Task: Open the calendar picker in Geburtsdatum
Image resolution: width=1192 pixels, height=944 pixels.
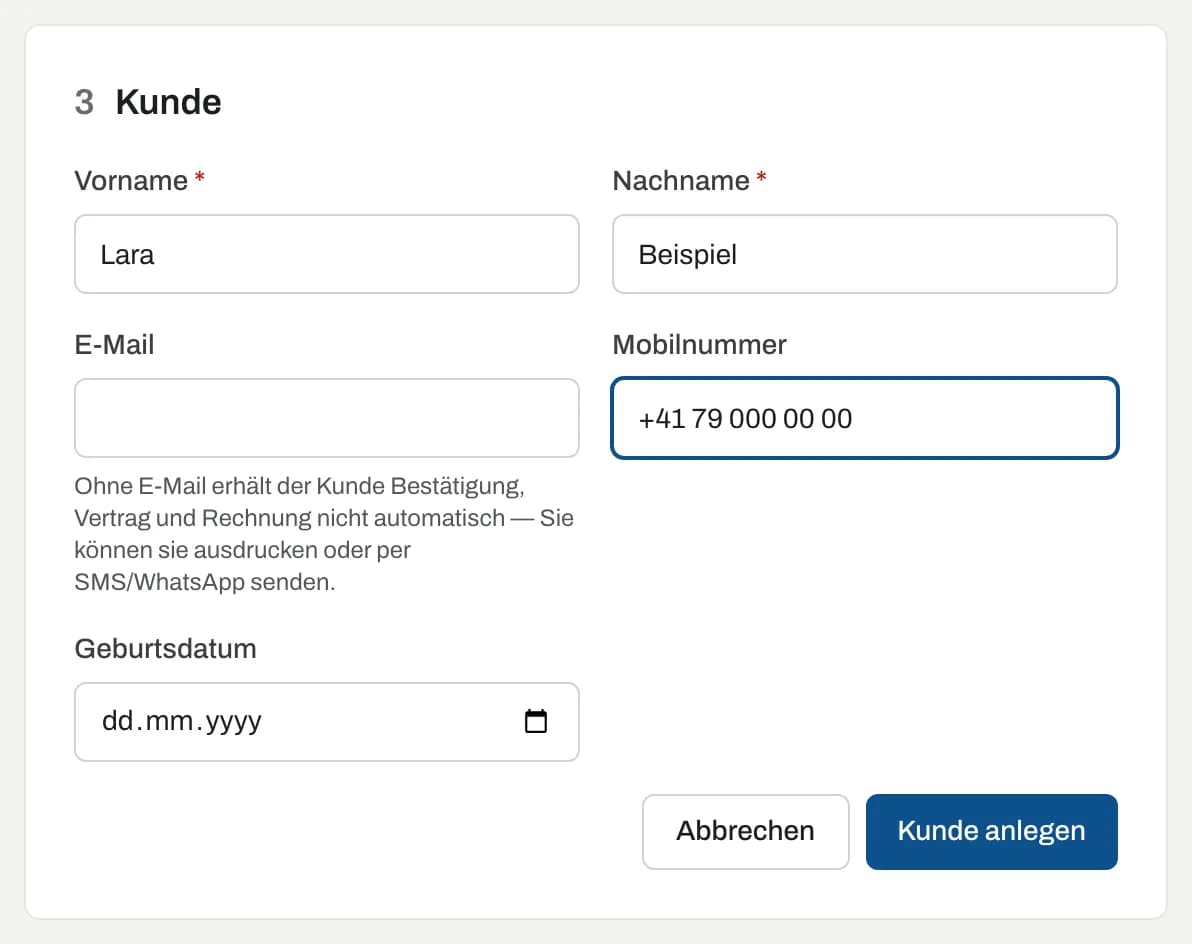Action: pos(536,721)
